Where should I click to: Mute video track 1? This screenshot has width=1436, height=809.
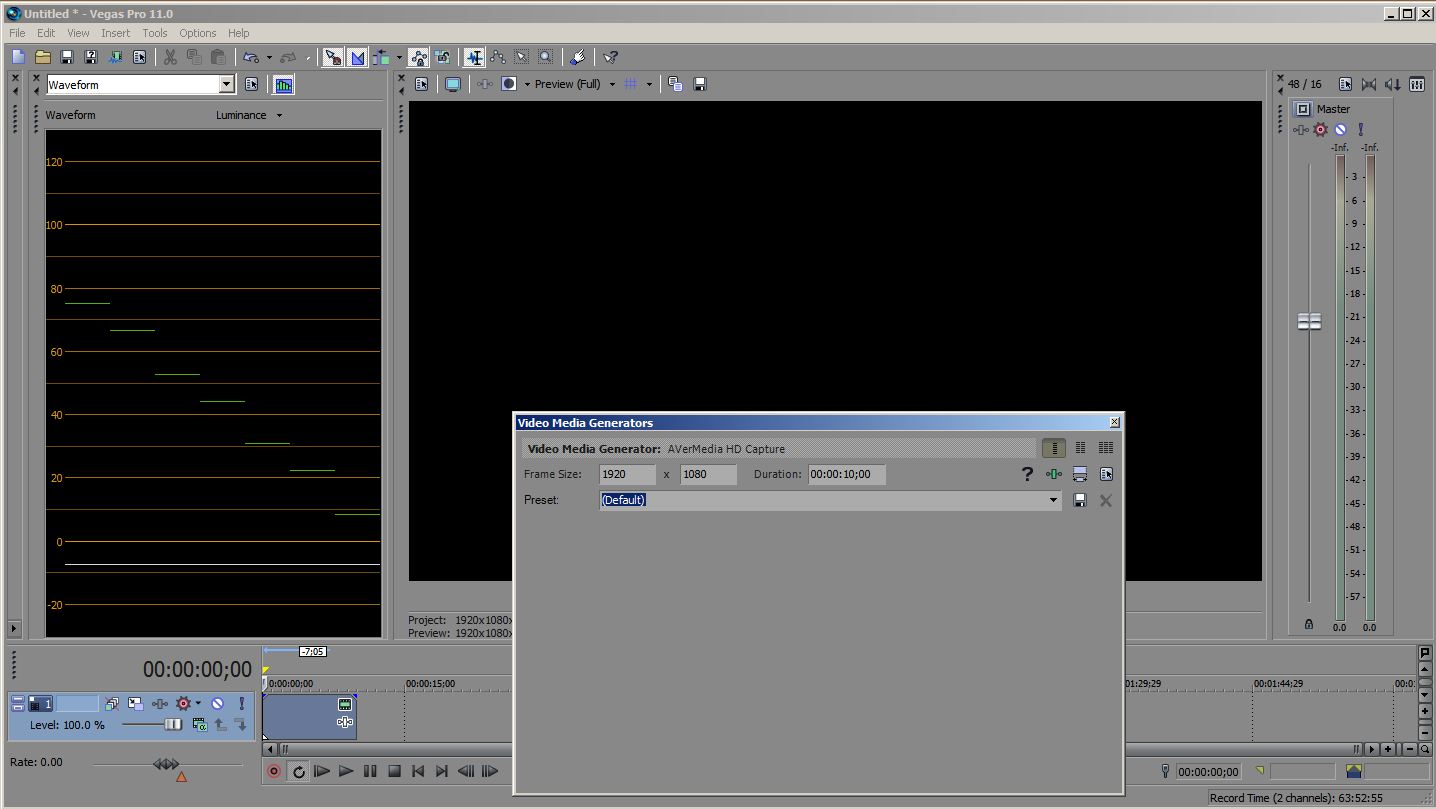217,704
